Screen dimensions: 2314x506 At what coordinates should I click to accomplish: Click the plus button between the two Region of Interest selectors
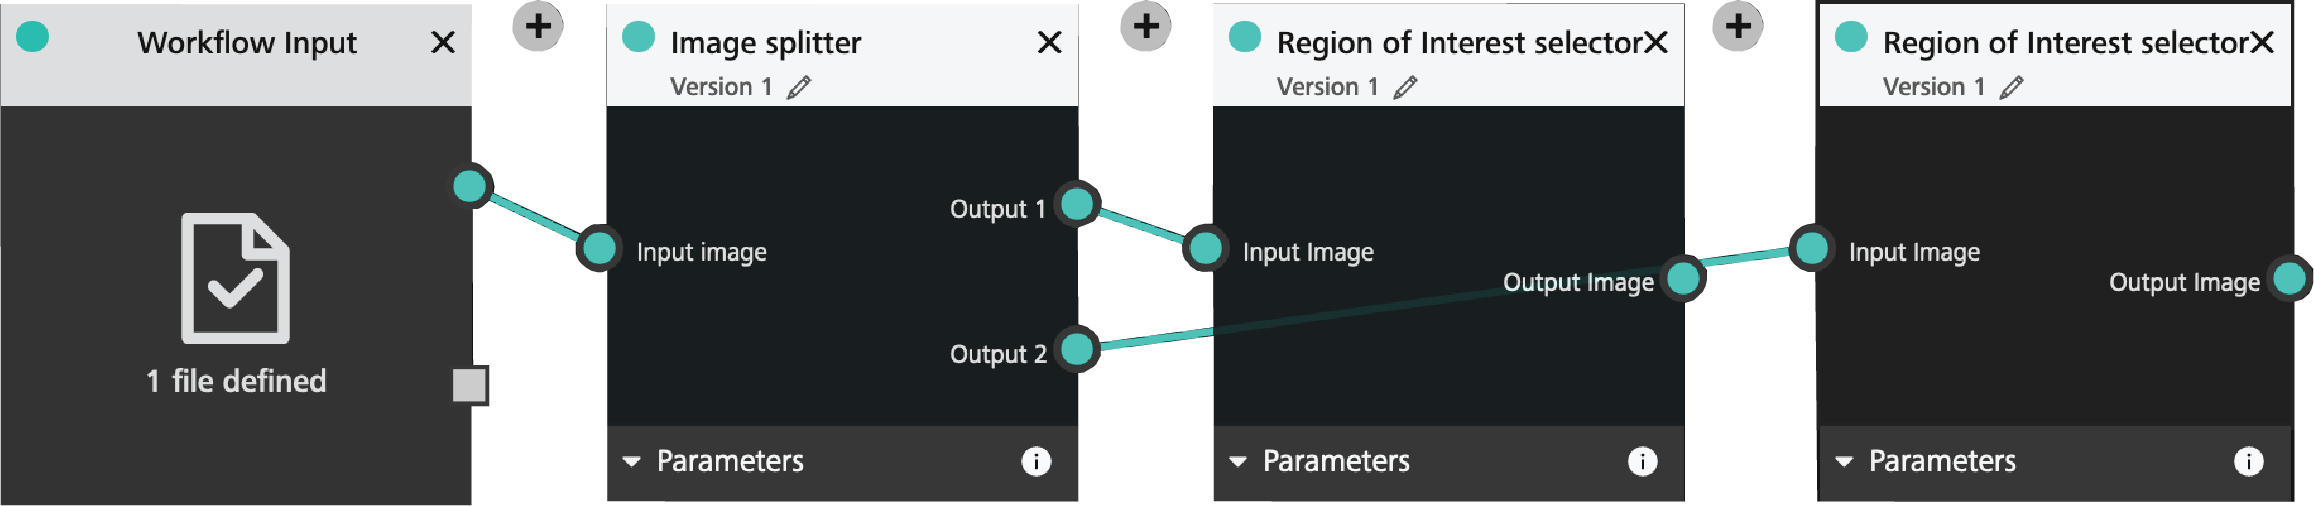click(1738, 27)
